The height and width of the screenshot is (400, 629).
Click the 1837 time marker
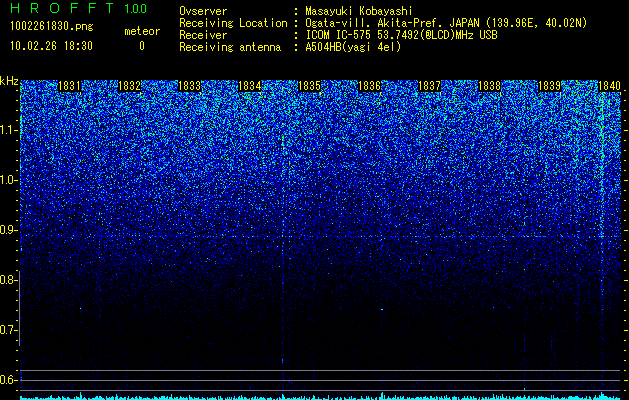(x=429, y=86)
